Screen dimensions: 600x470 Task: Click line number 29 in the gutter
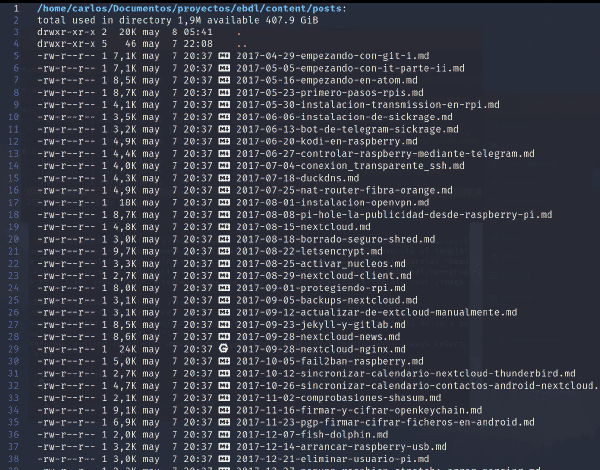[x=13, y=349]
